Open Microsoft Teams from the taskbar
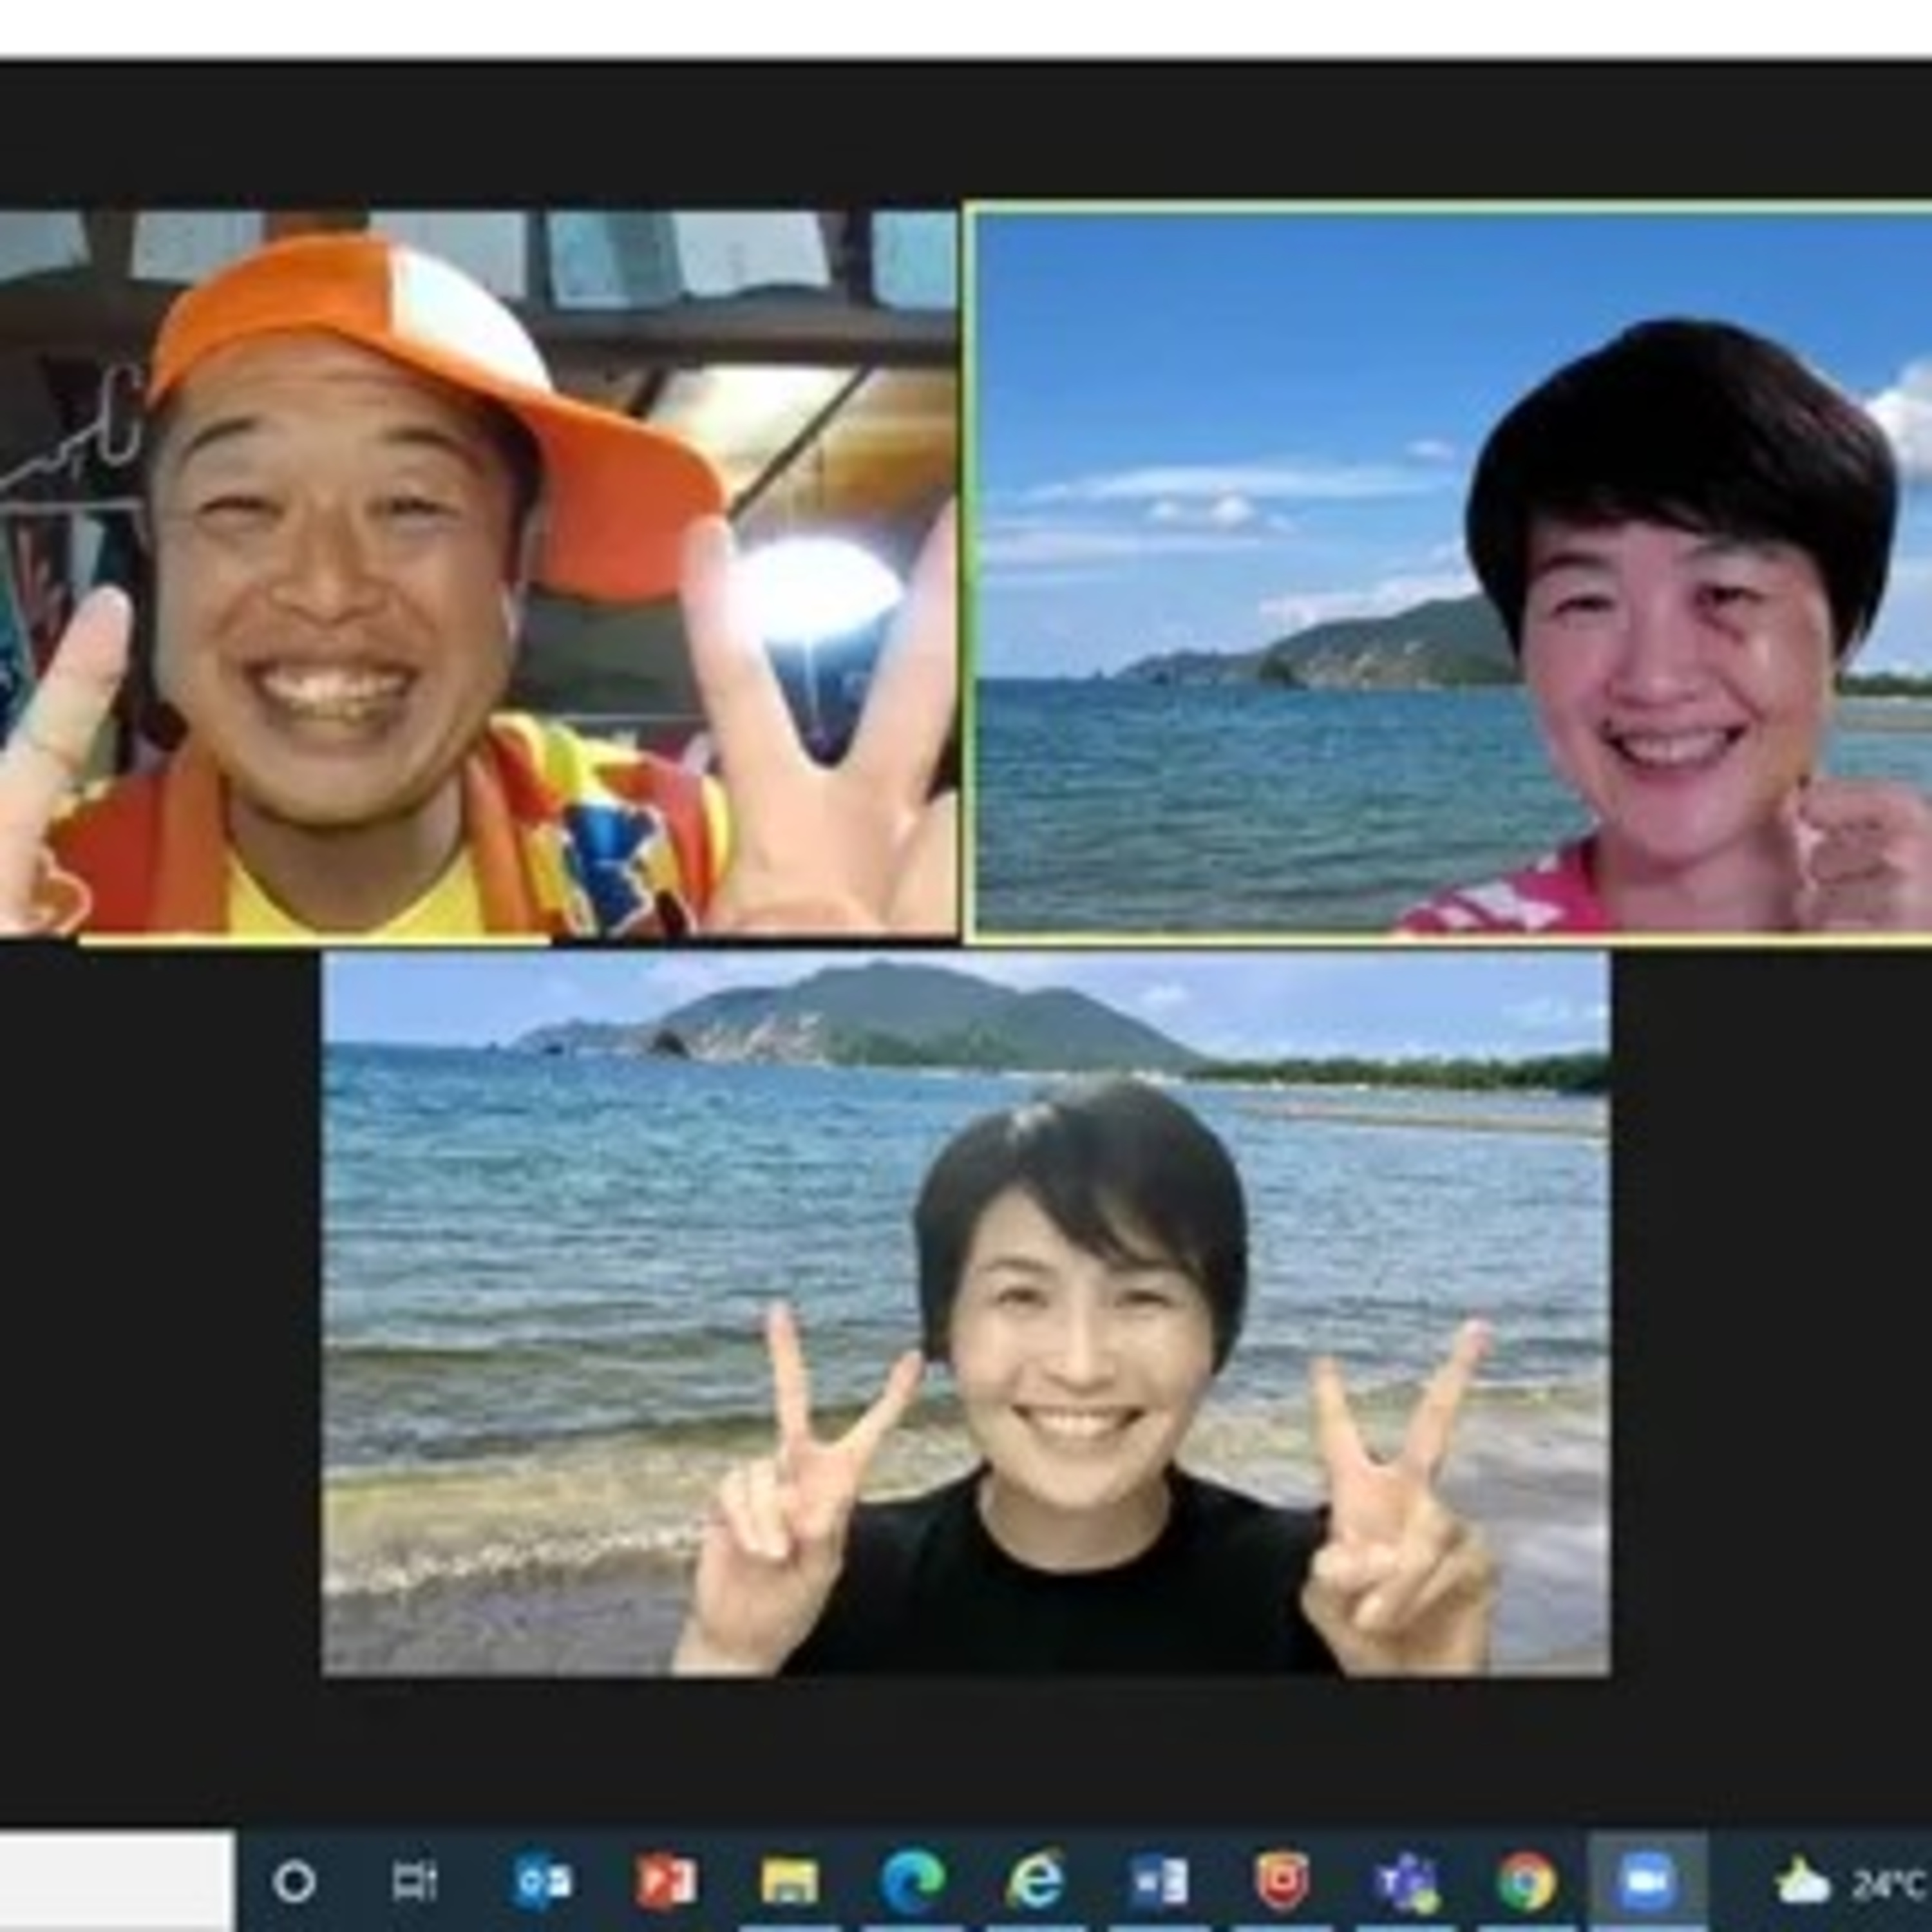Image resolution: width=1932 pixels, height=1932 pixels. [1406, 1883]
